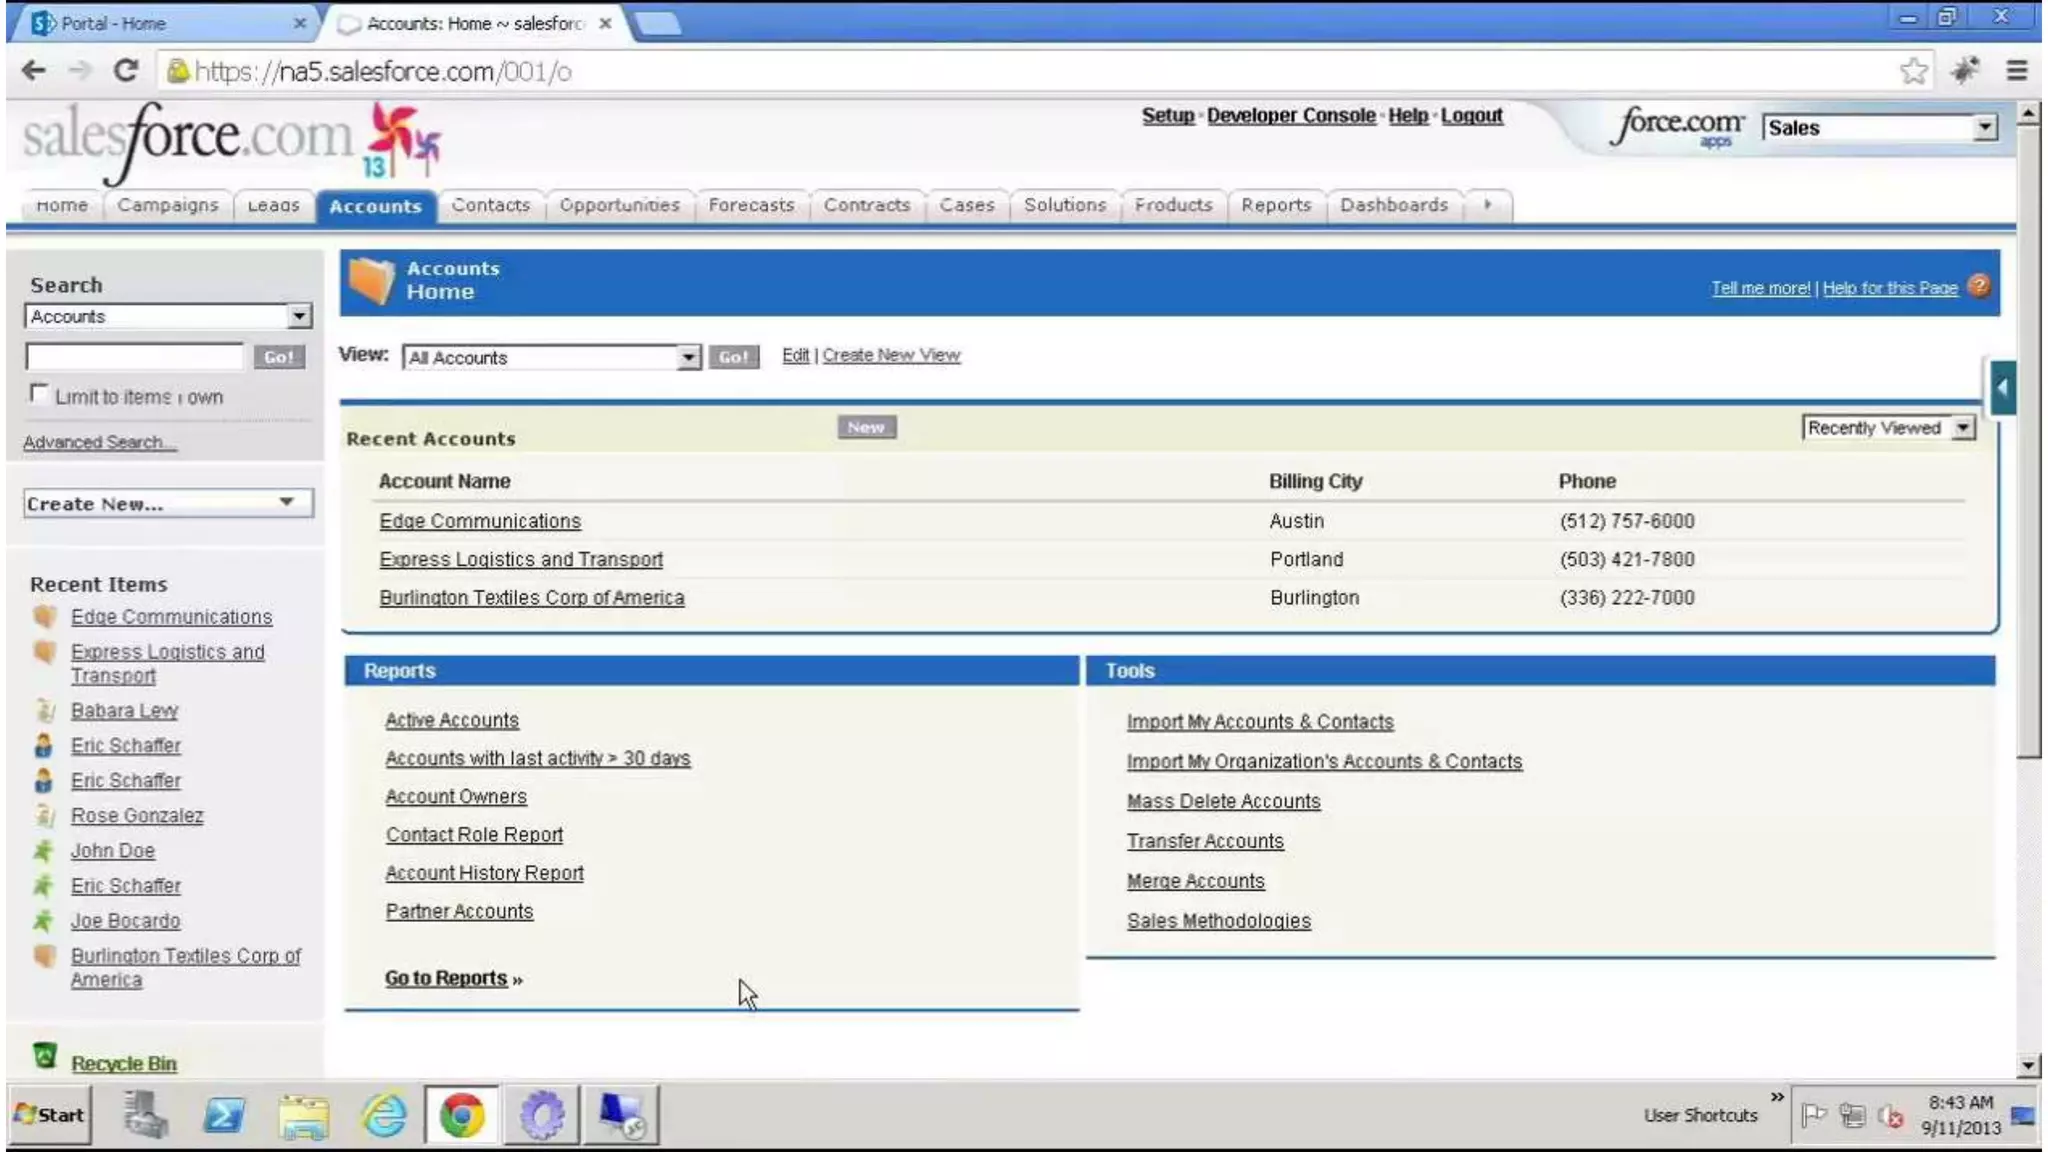Open Chrome menu hamburger icon
The image size is (2048, 1152).
(2016, 71)
